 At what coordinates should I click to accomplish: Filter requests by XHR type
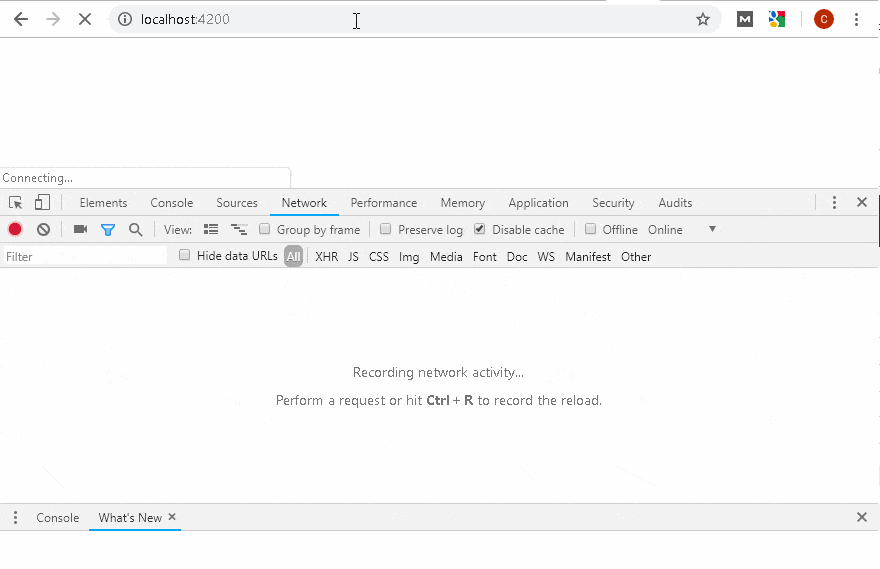point(326,257)
